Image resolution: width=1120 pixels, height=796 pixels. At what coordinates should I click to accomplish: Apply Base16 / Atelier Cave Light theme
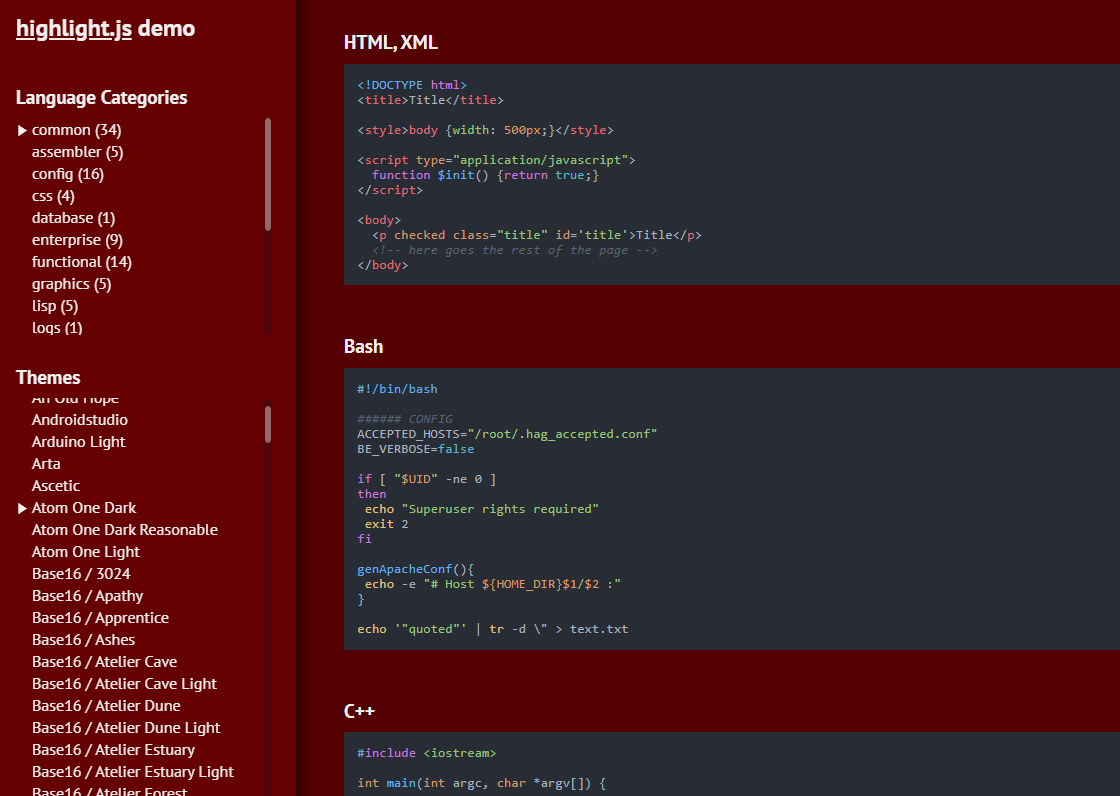124,685
